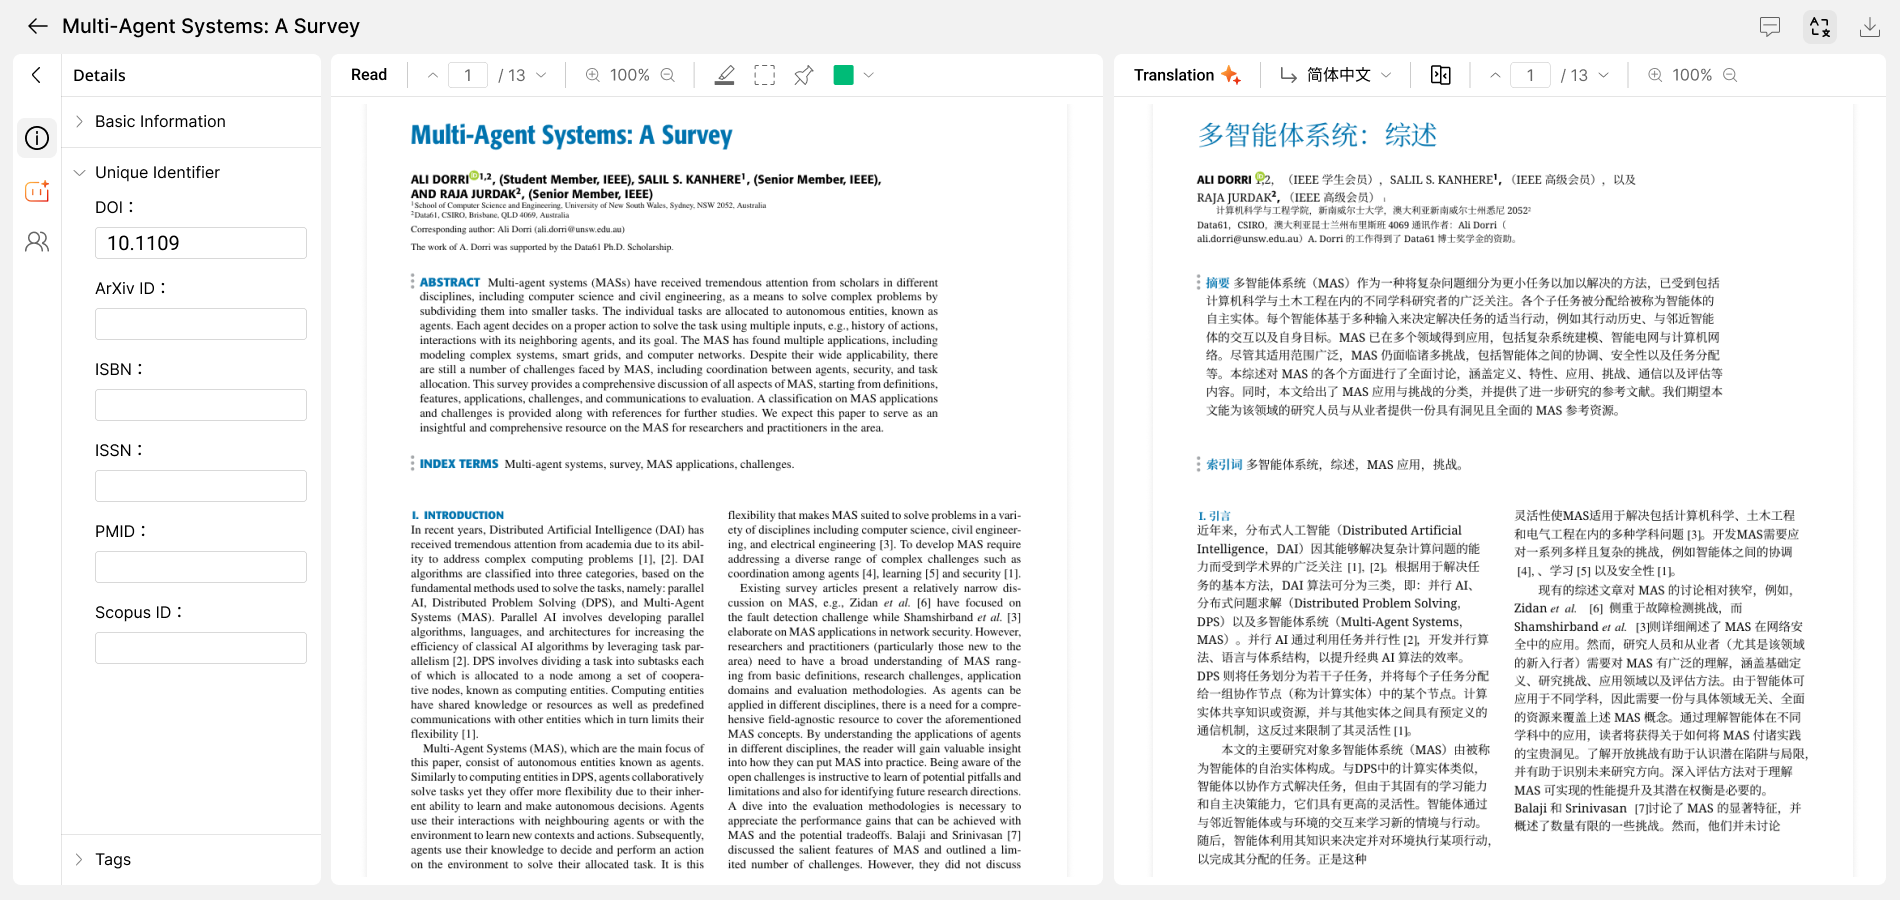Open the info details sidebar tab
This screenshot has height=900, width=1900.
point(37,138)
